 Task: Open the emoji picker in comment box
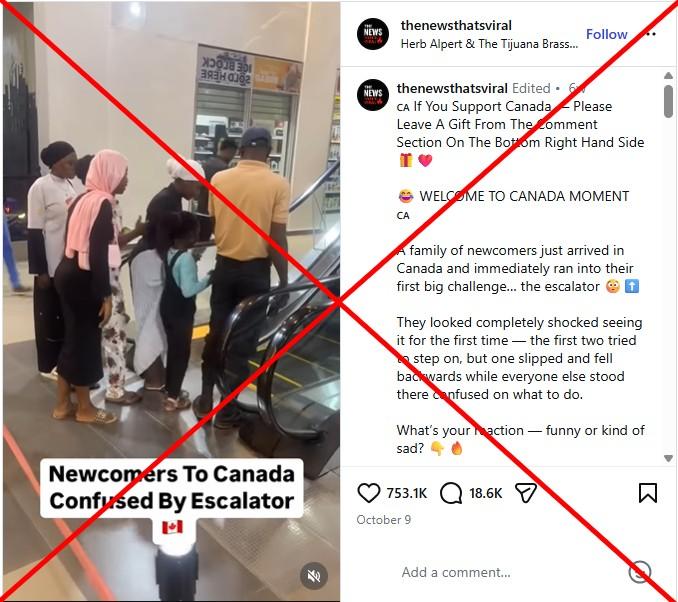(640, 572)
